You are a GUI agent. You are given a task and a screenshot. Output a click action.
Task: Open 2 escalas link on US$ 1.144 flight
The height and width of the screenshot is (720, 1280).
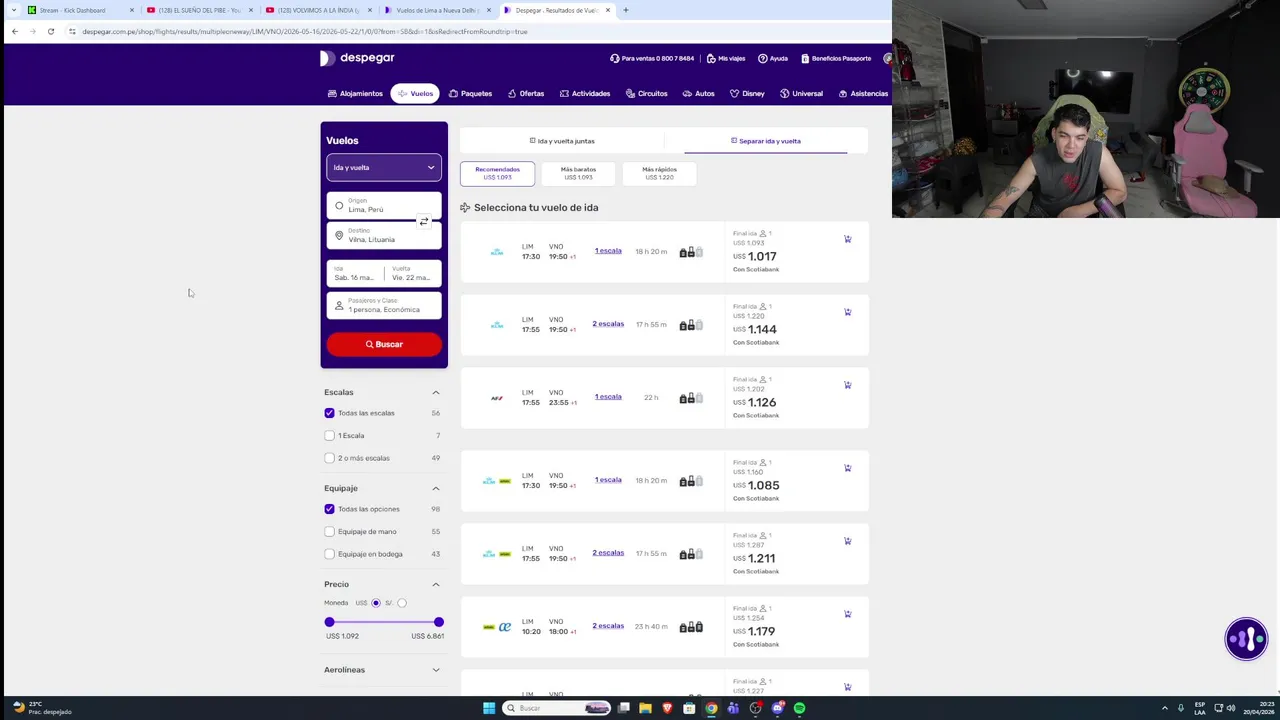point(608,324)
